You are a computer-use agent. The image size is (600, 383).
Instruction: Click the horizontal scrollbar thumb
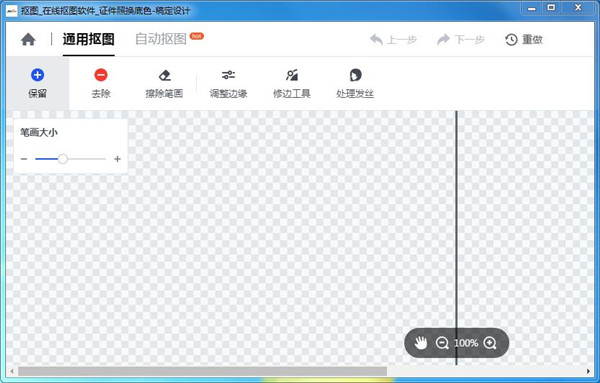pyautogui.click(x=202, y=371)
